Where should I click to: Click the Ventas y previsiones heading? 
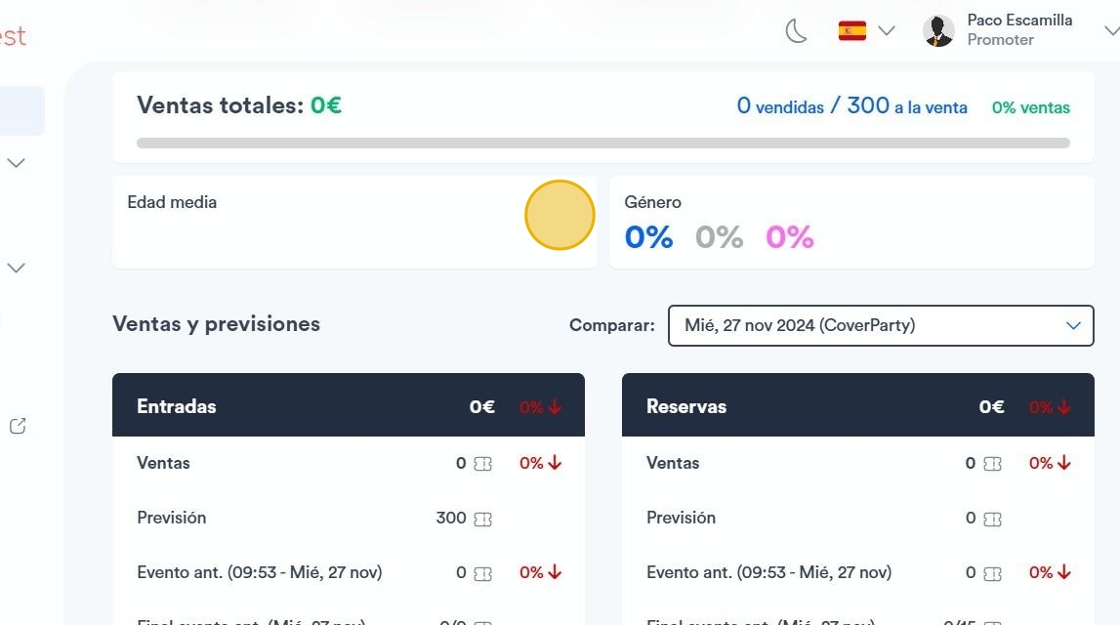pyautogui.click(x=216, y=324)
